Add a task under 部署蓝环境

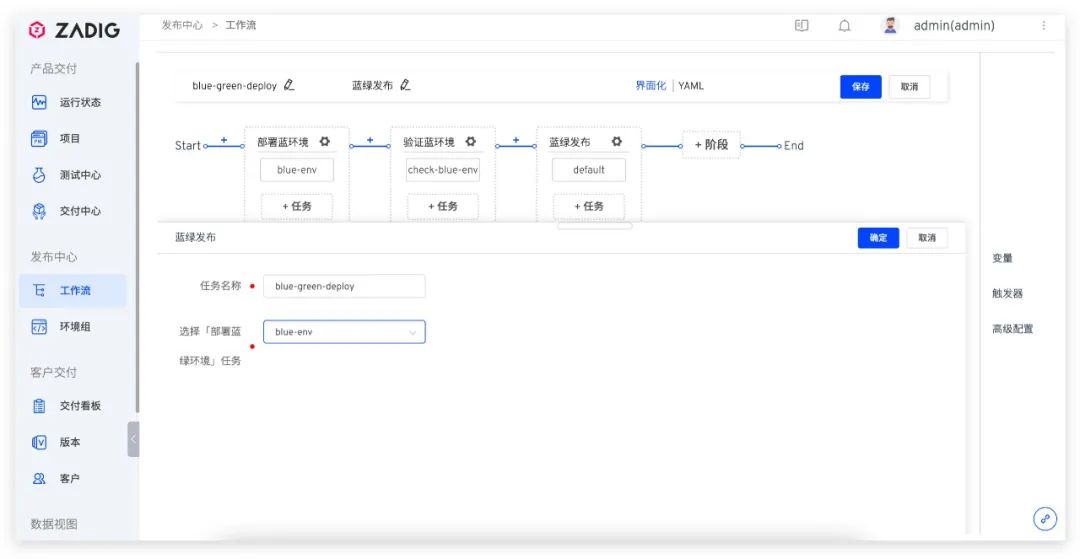pos(297,206)
